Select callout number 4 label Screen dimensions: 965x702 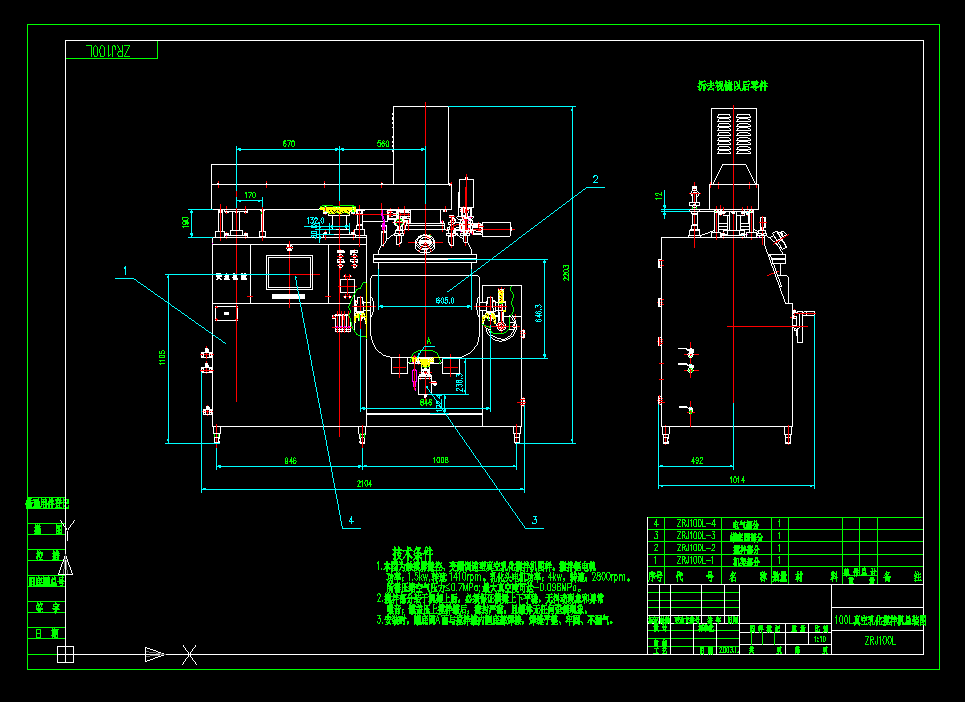[351, 521]
